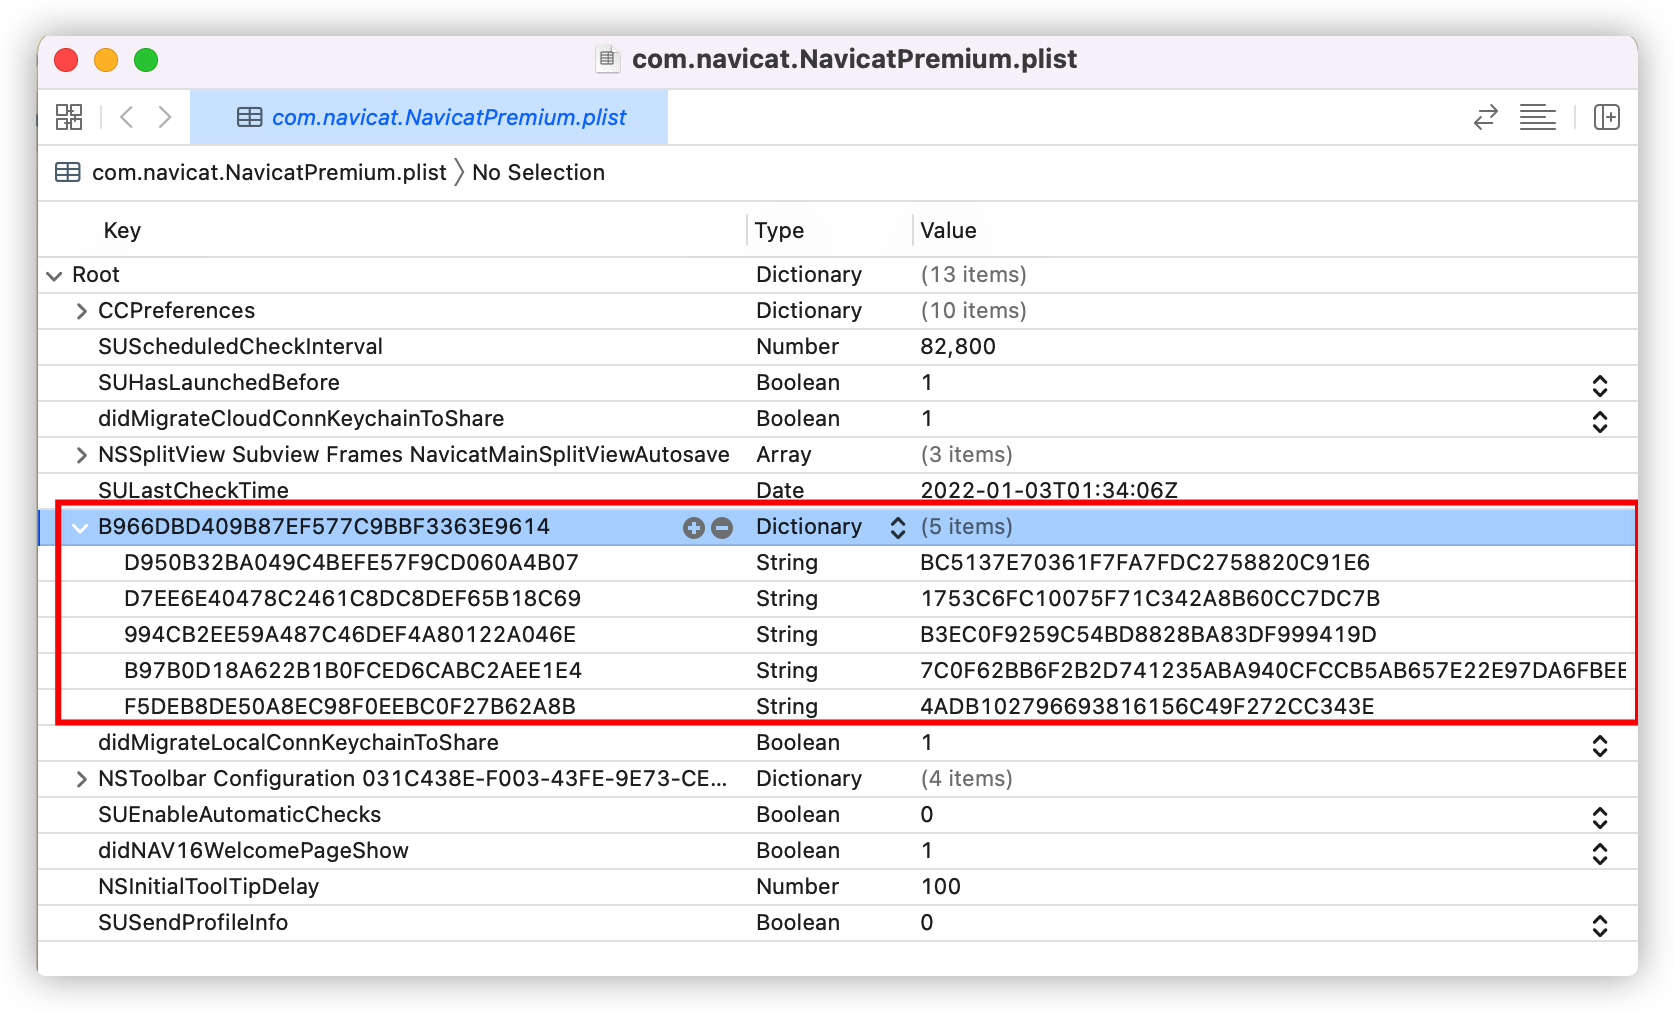Change SUSendProfileInfo value stepper
The width and height of the screenshot is (1674, 1012).
click(1600, 925)
